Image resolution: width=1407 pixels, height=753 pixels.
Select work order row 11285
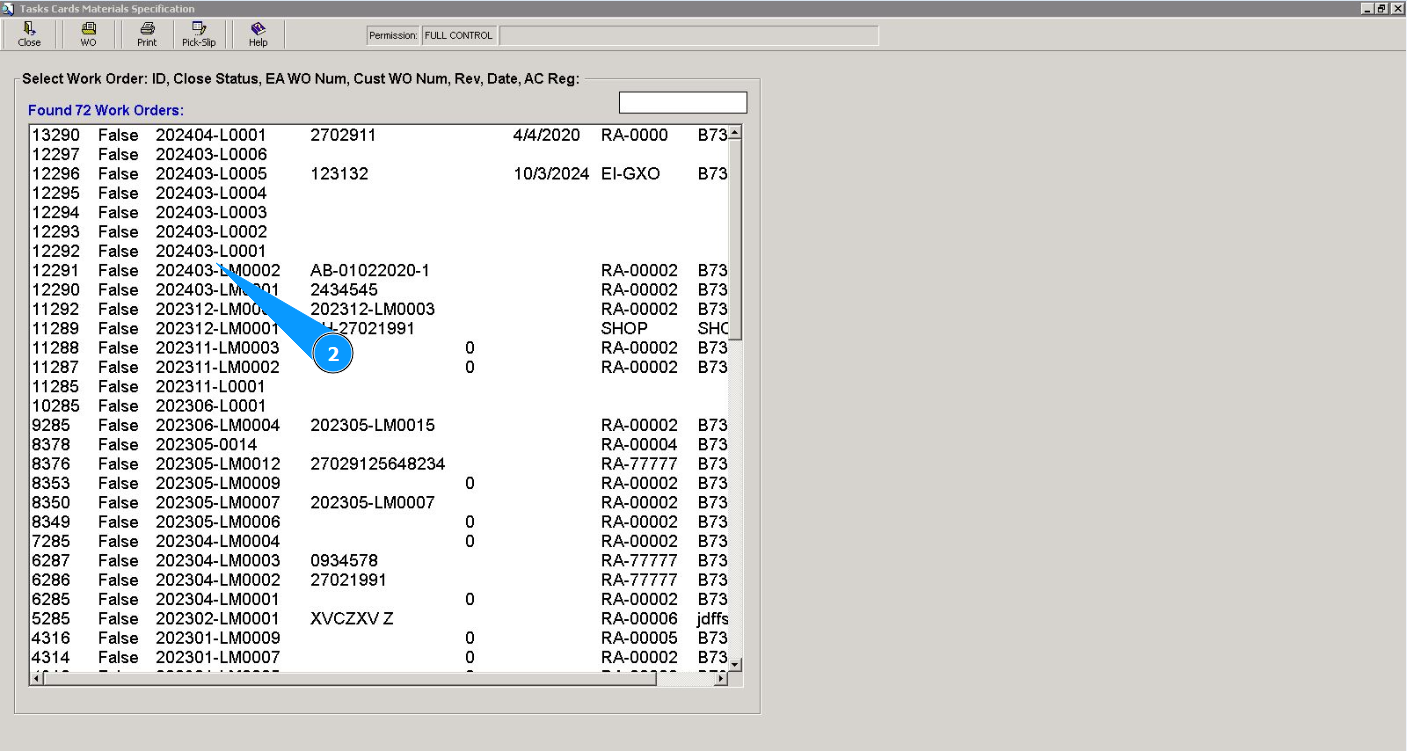point(379,387)
